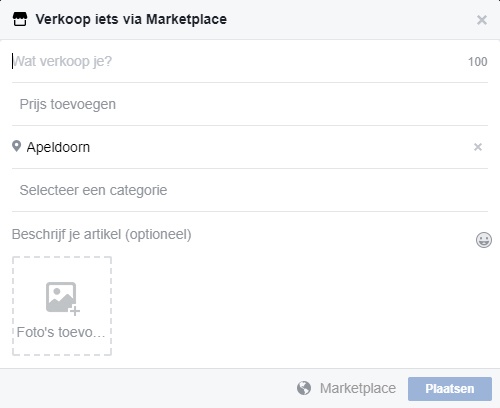
Task: Click the Apeldoorn location text
Action: point(58,147)
